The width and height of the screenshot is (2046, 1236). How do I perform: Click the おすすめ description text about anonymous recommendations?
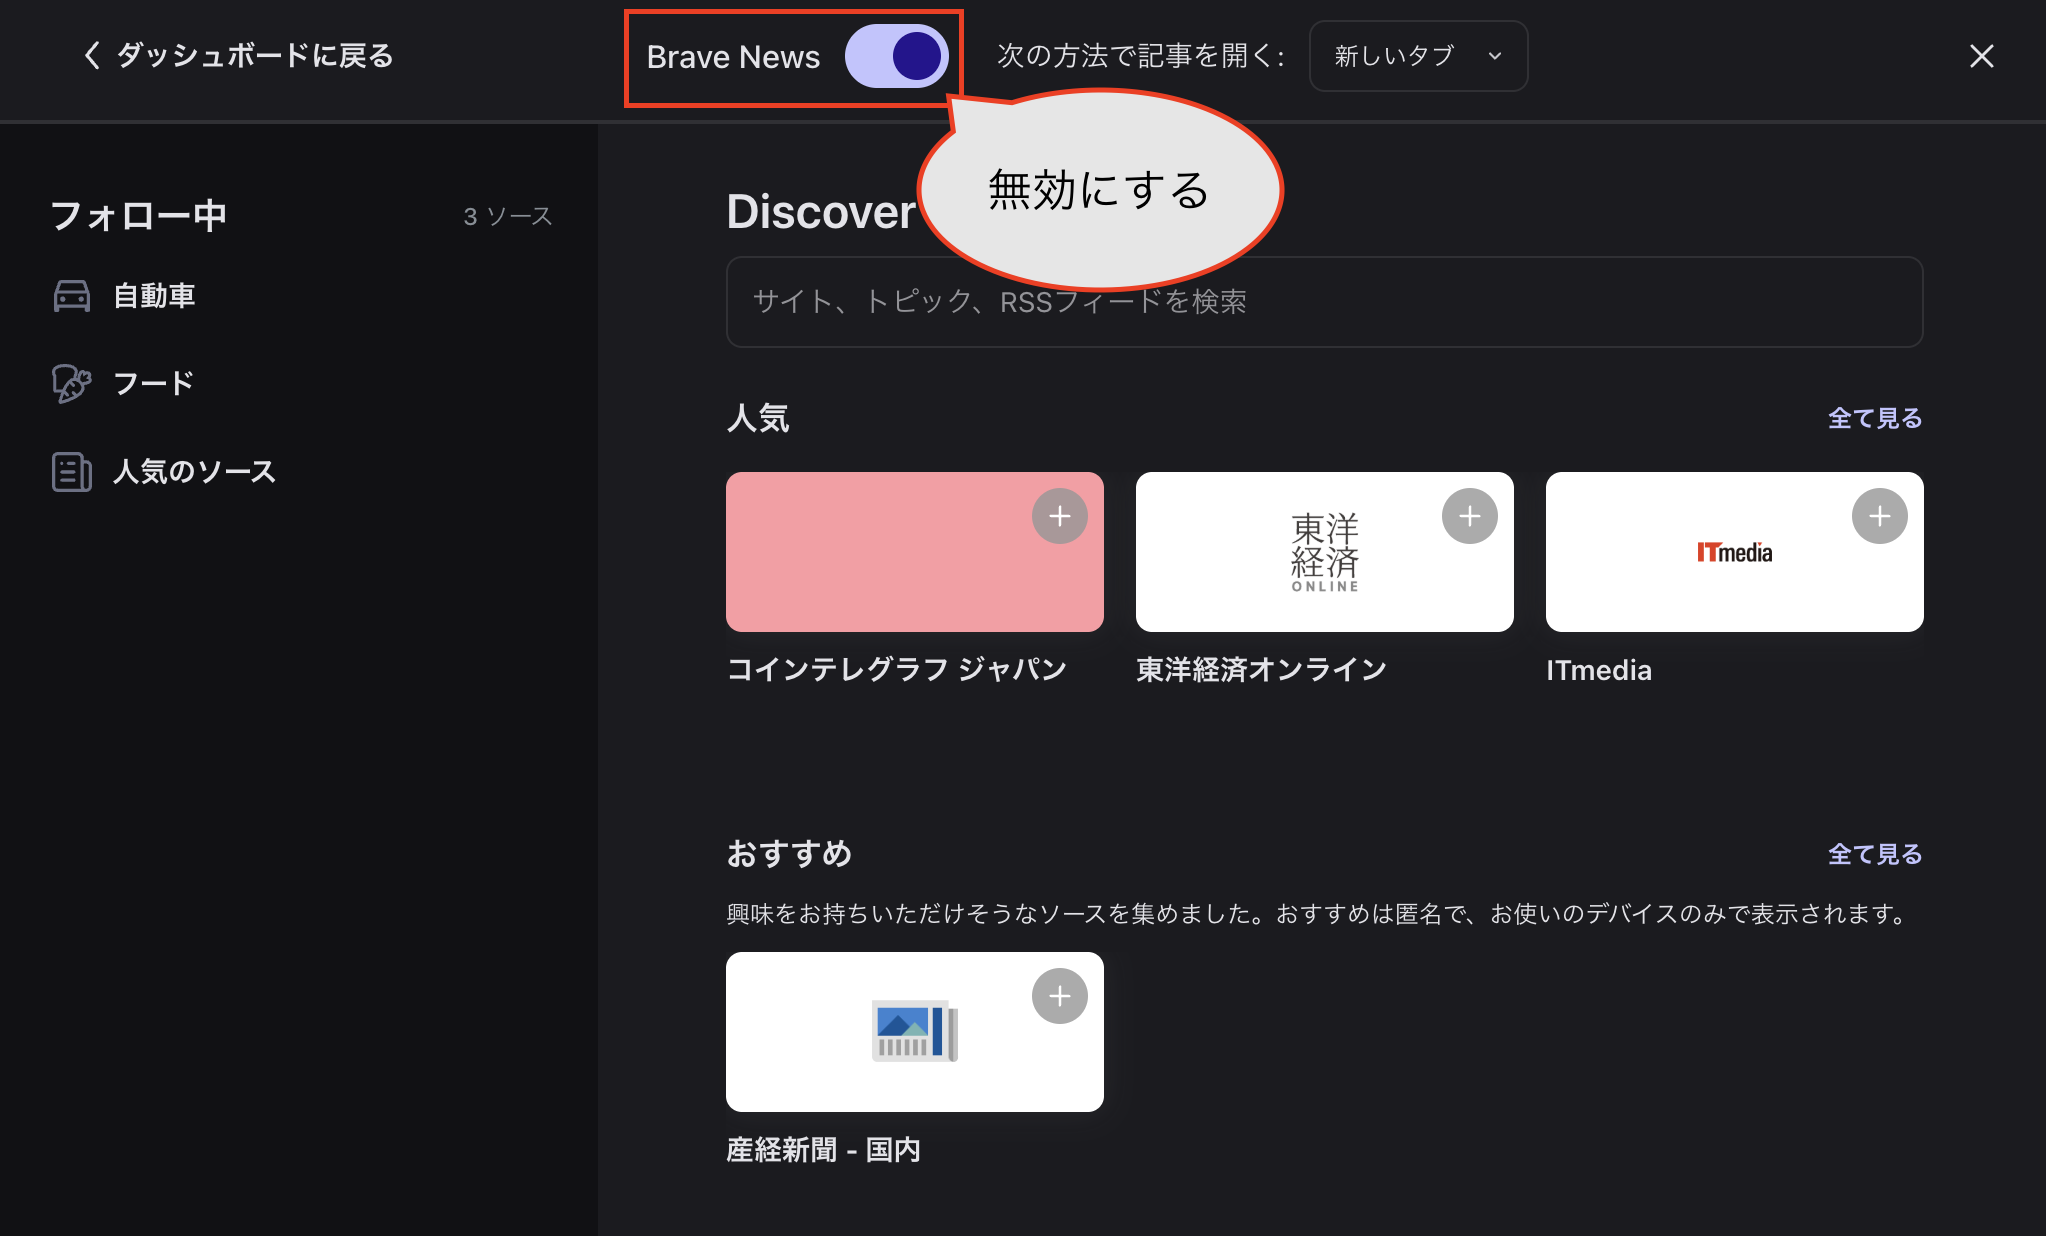tap(1320, 914)
